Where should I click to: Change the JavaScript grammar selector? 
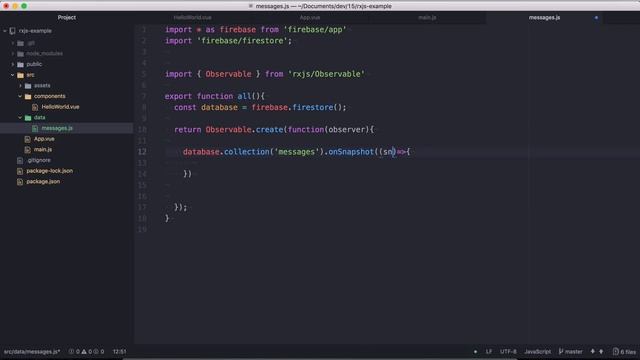point(538,352)
